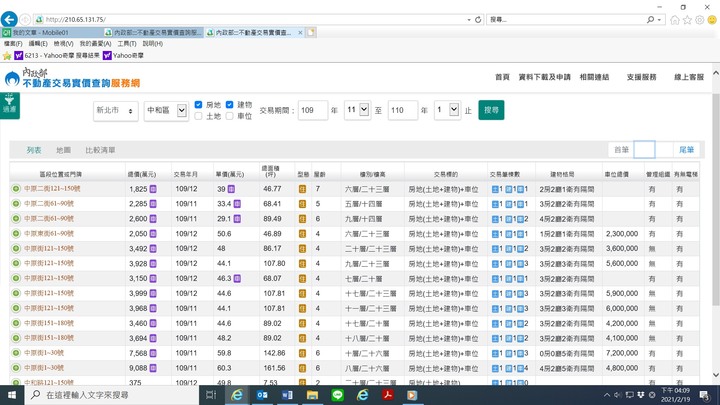Click start year field showing 109
The height and width of the screenshot is (405, 720).
313,110
